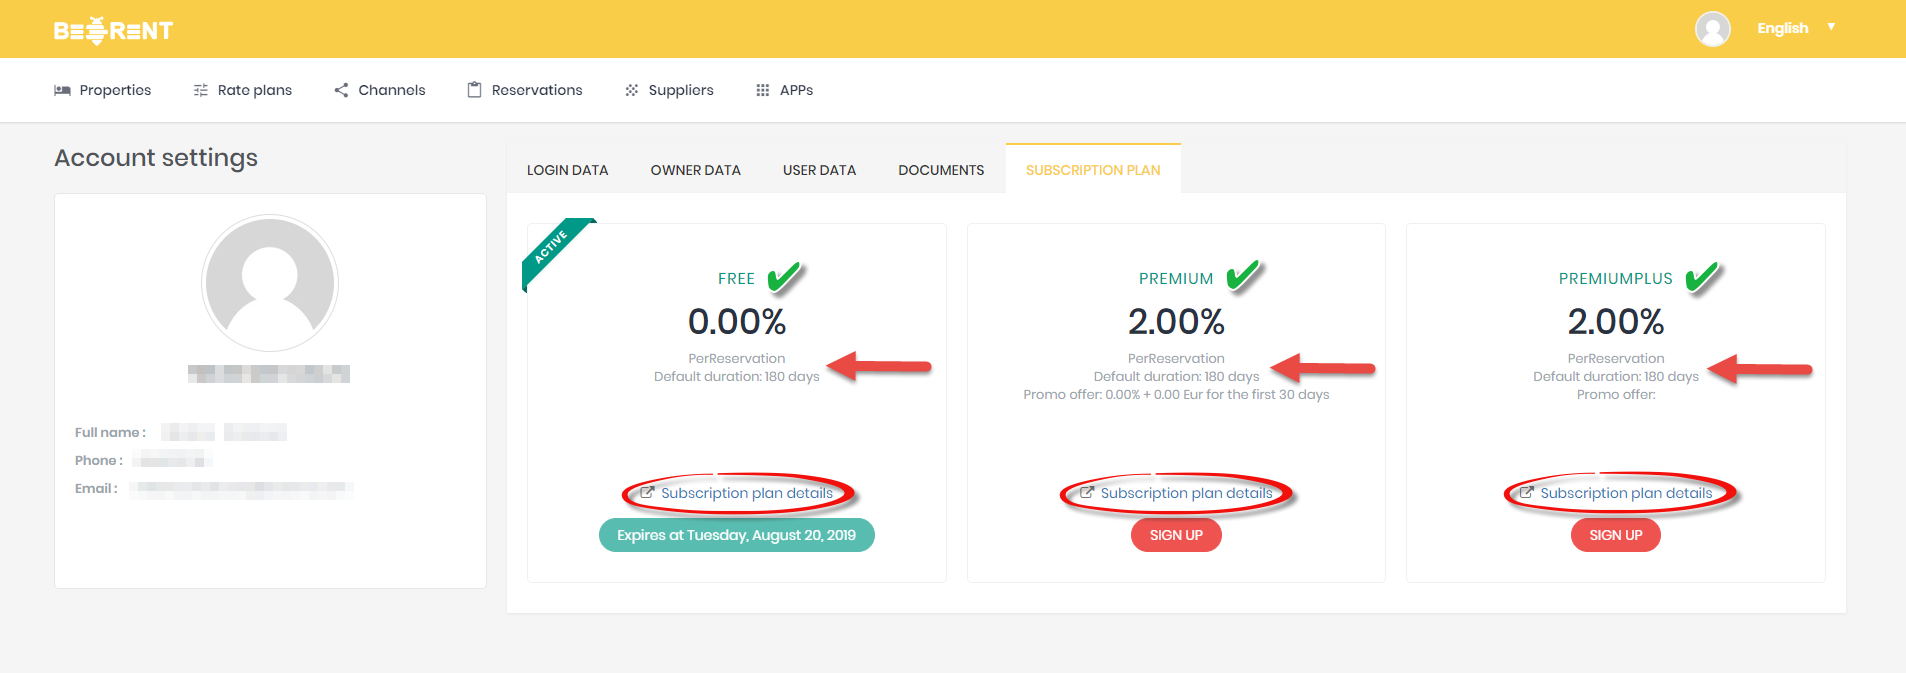Expand language menu via arrow
The height and width of the screenshot is (673, 1906).
coord(1831,27)
